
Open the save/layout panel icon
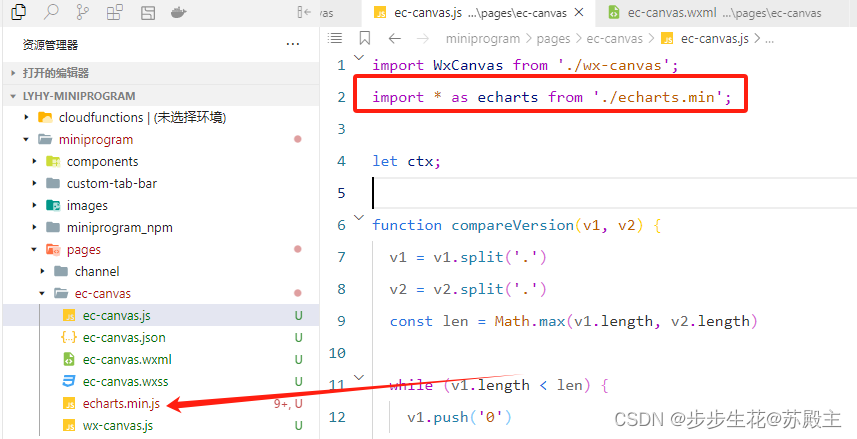[x=148, y=12]
